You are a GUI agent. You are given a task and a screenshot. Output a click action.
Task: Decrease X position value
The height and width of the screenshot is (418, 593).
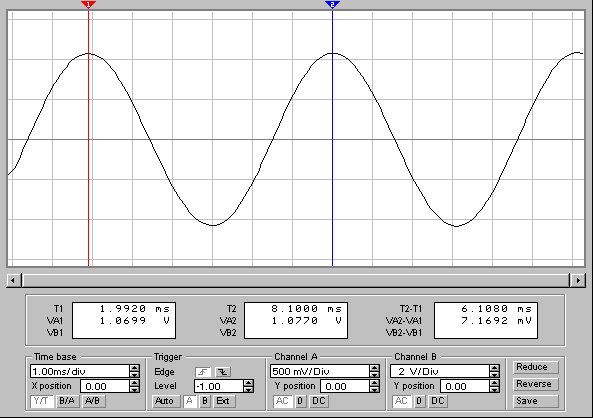[x=134, y=389]
